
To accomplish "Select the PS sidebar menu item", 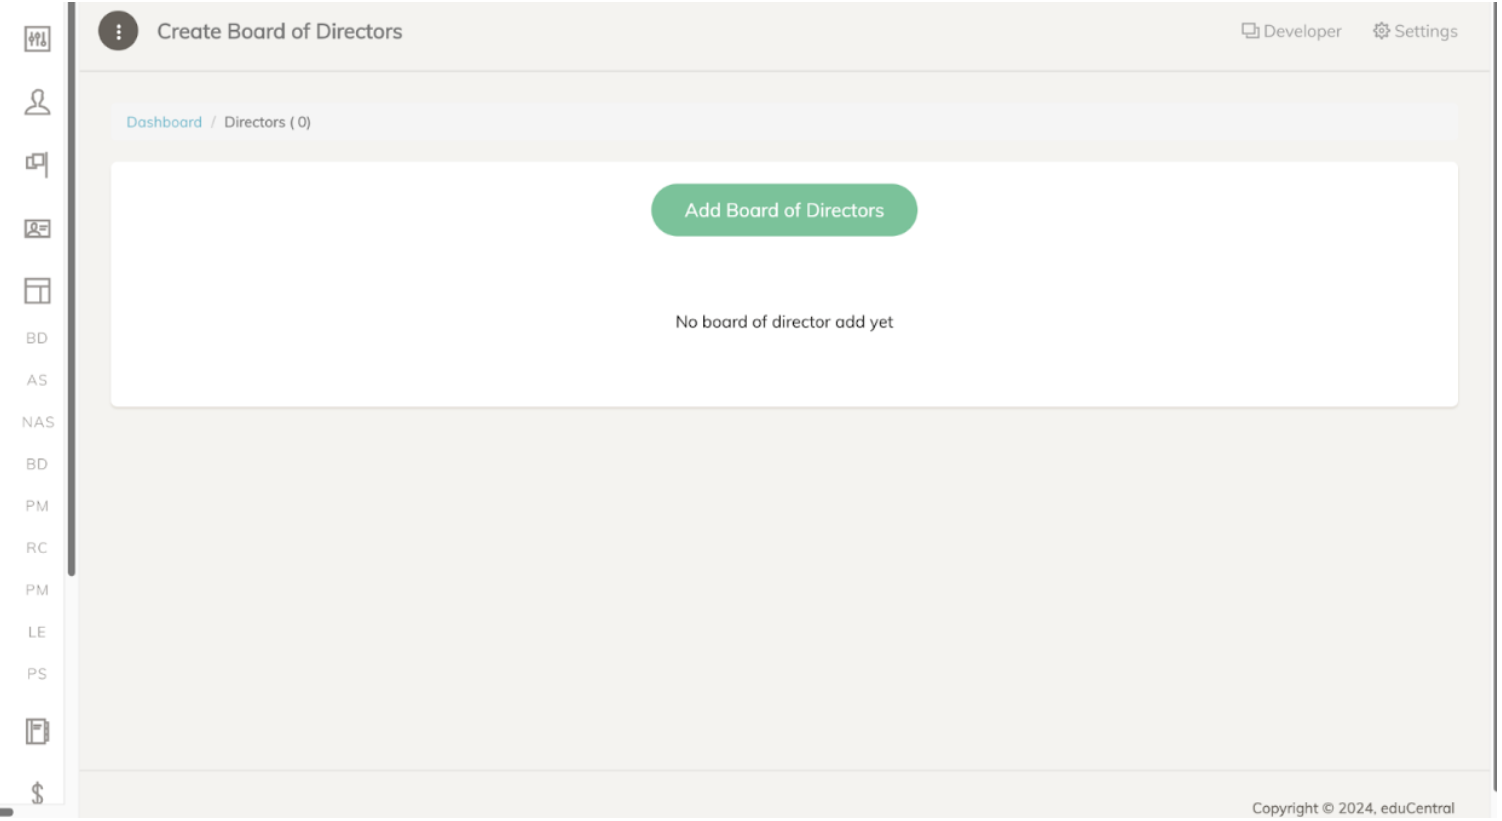I will coord(37,674).
